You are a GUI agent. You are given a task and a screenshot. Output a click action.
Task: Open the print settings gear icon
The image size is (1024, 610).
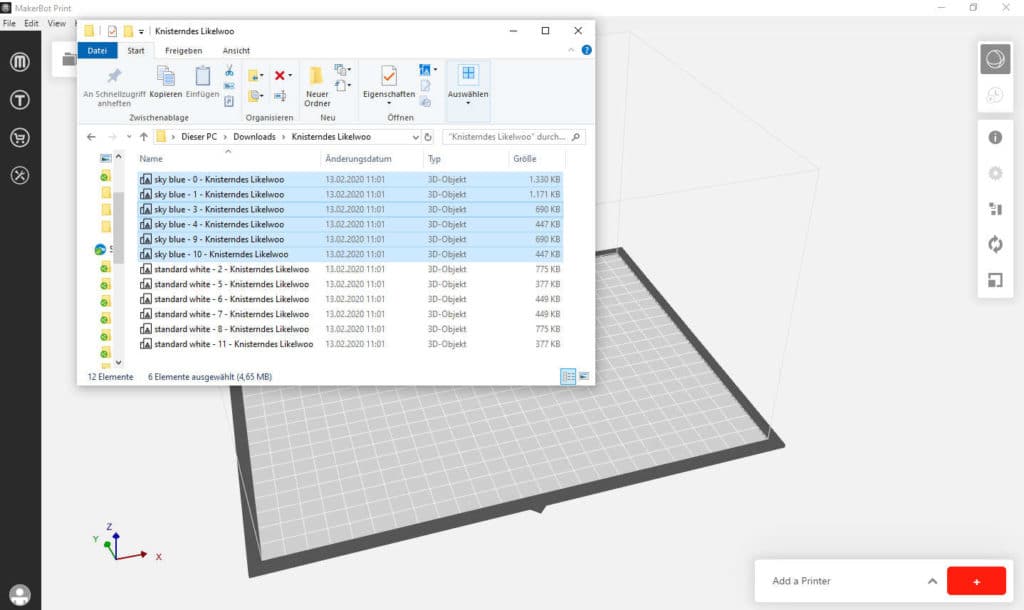(995, 173)
